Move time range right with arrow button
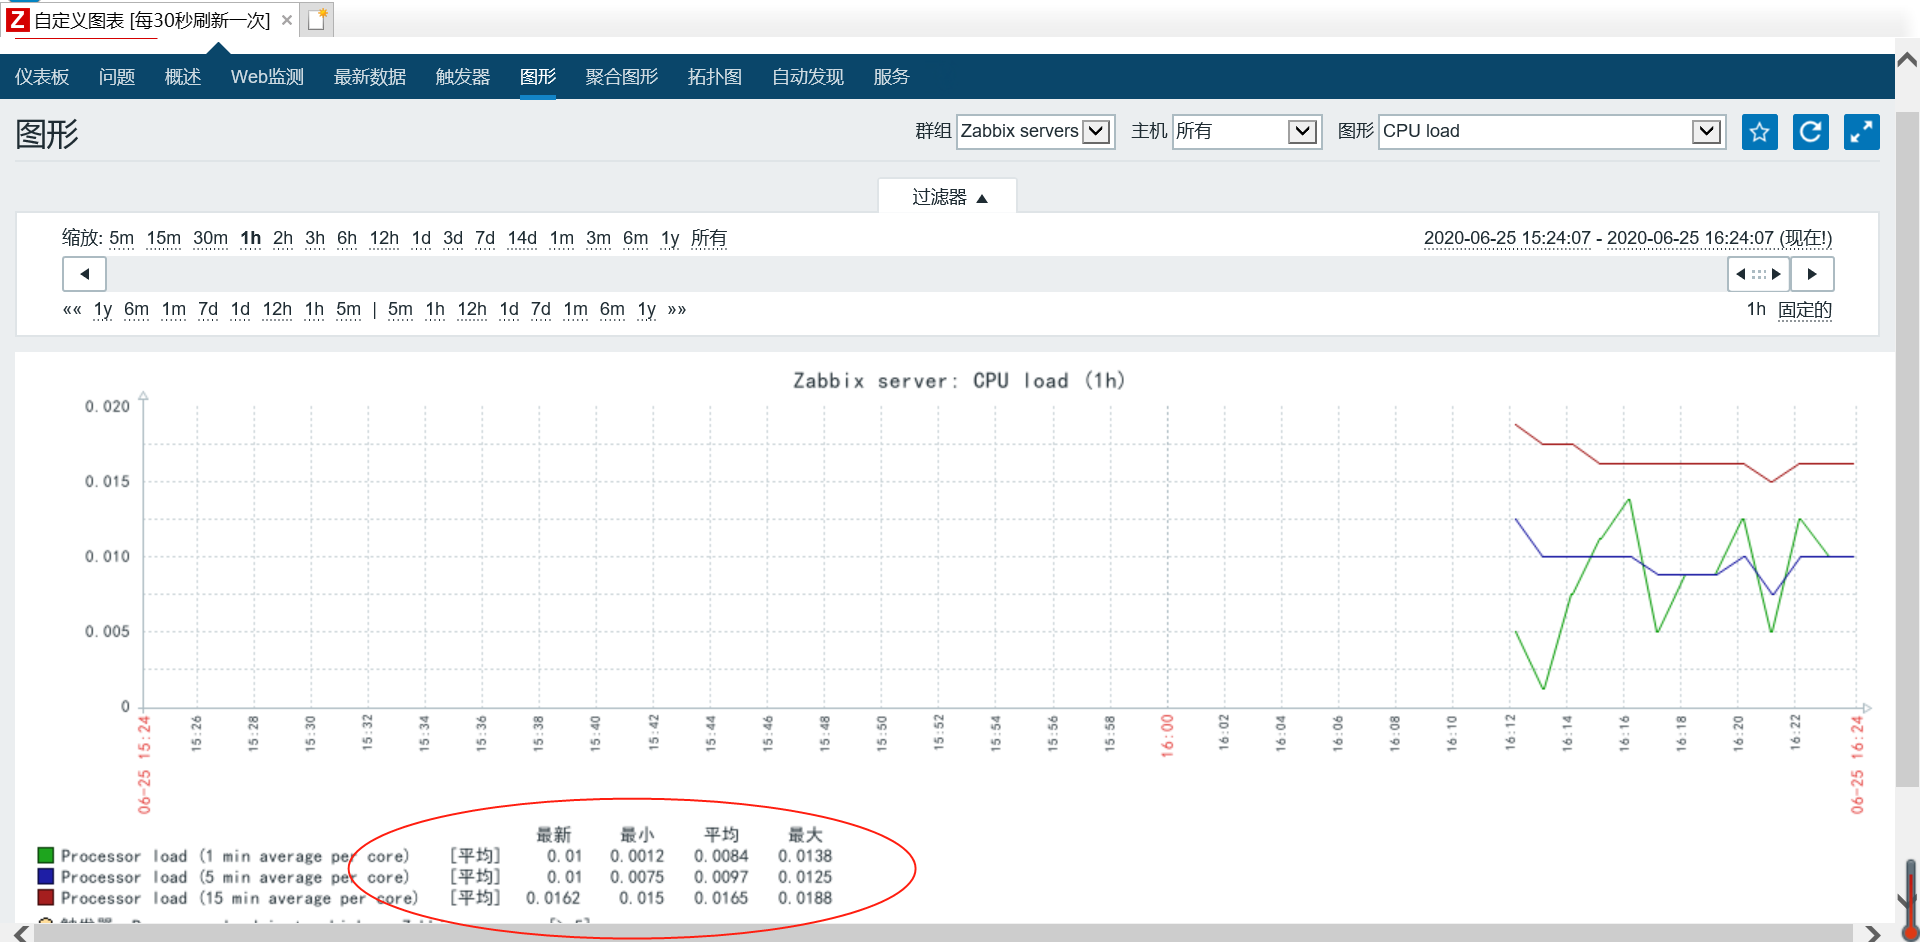 point(1812,274)
